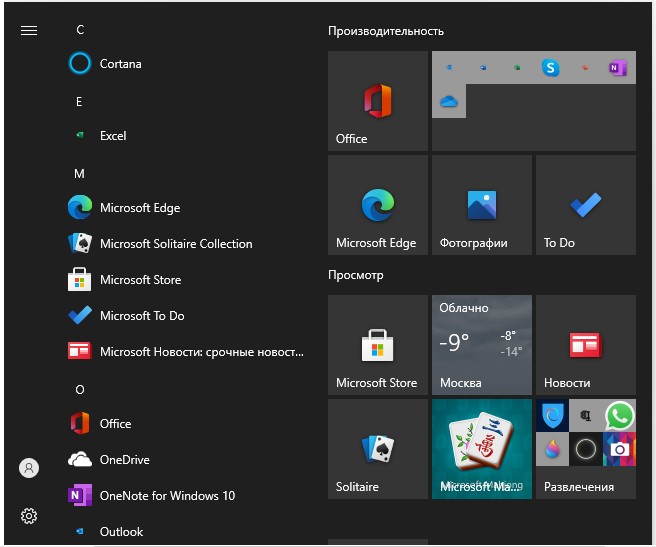Expand the Развлечения folder by its label
The width and height of the screenshot is (656, 547).
579,487
